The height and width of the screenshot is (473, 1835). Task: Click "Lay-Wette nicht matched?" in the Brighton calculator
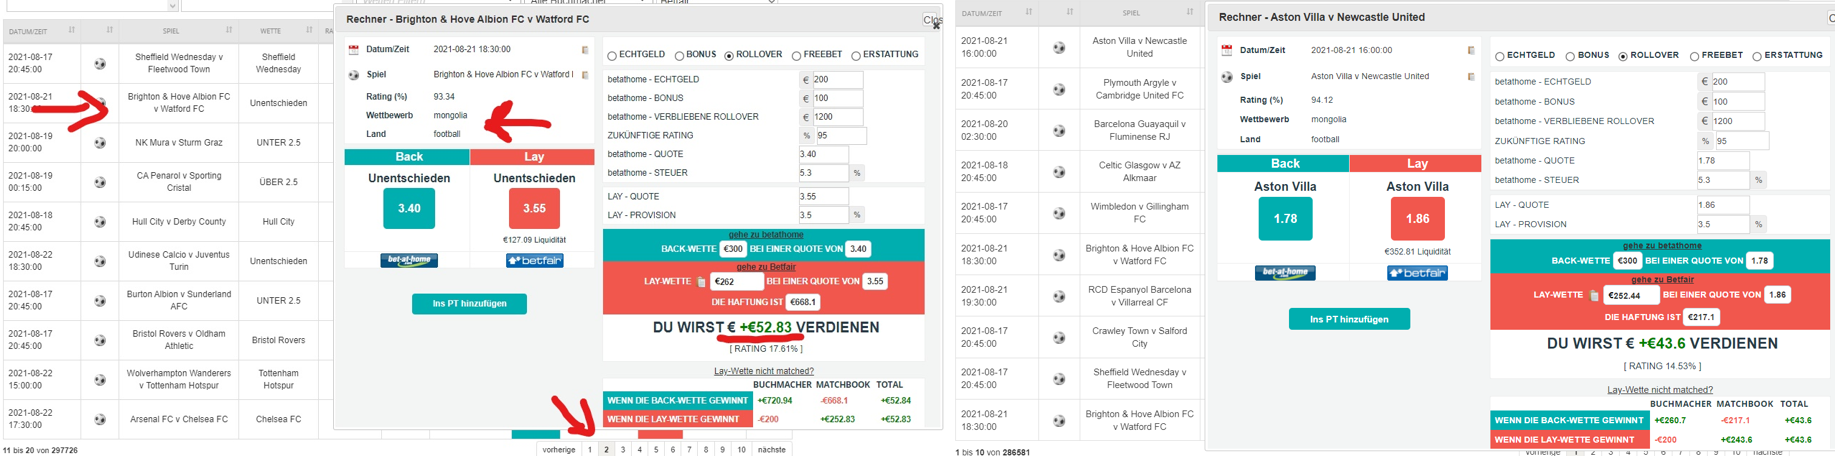[x=763, y=371]
